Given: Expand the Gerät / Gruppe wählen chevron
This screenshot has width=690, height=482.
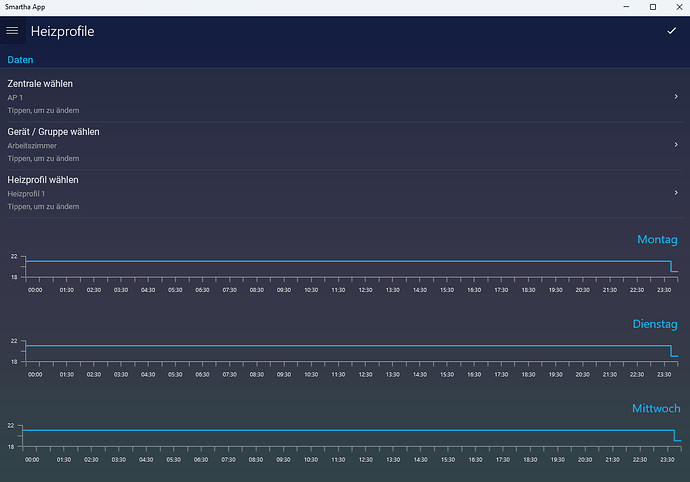Looking at the screenshot, I should point(676,145).
